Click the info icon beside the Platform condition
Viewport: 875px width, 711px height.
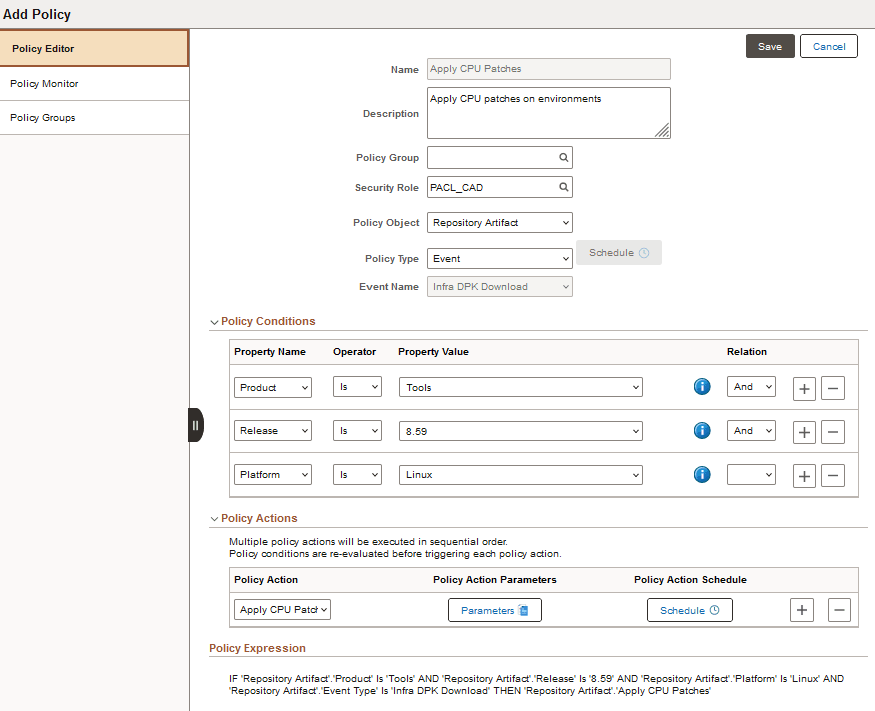click(701, 475)
